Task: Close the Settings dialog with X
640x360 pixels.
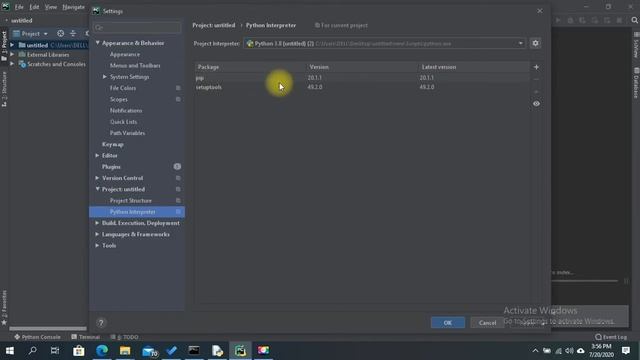Action: (540, 11)
